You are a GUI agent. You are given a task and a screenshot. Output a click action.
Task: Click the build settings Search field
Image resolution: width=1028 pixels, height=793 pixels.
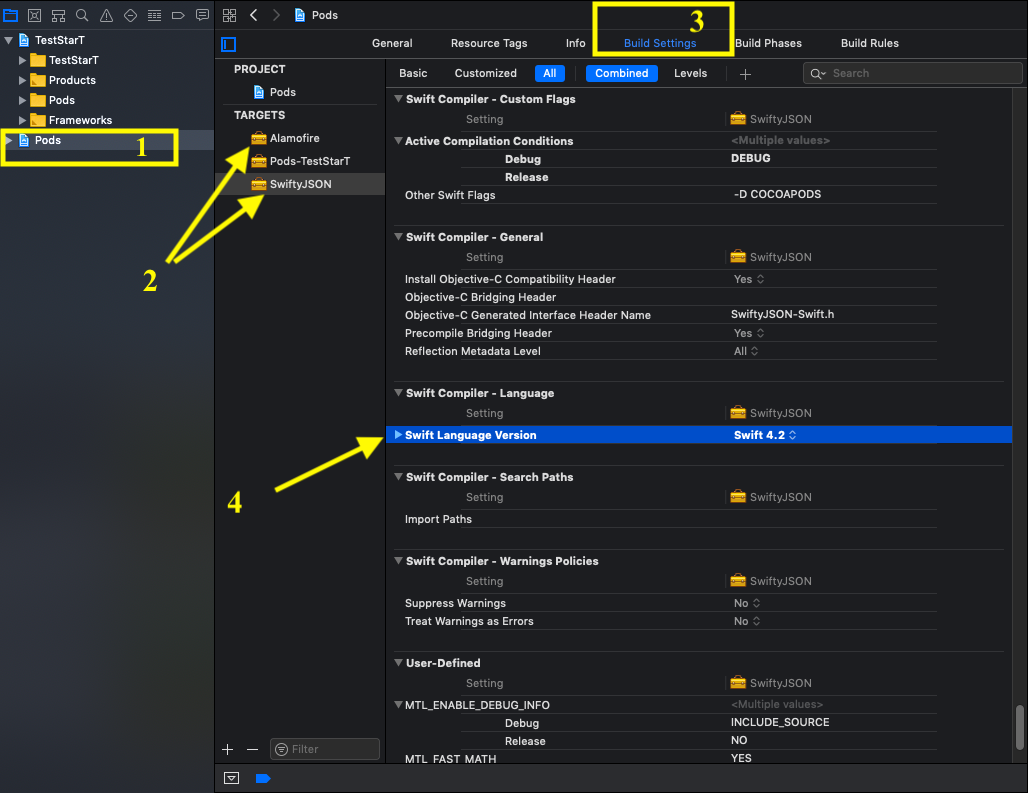click(x=912, y=73)
